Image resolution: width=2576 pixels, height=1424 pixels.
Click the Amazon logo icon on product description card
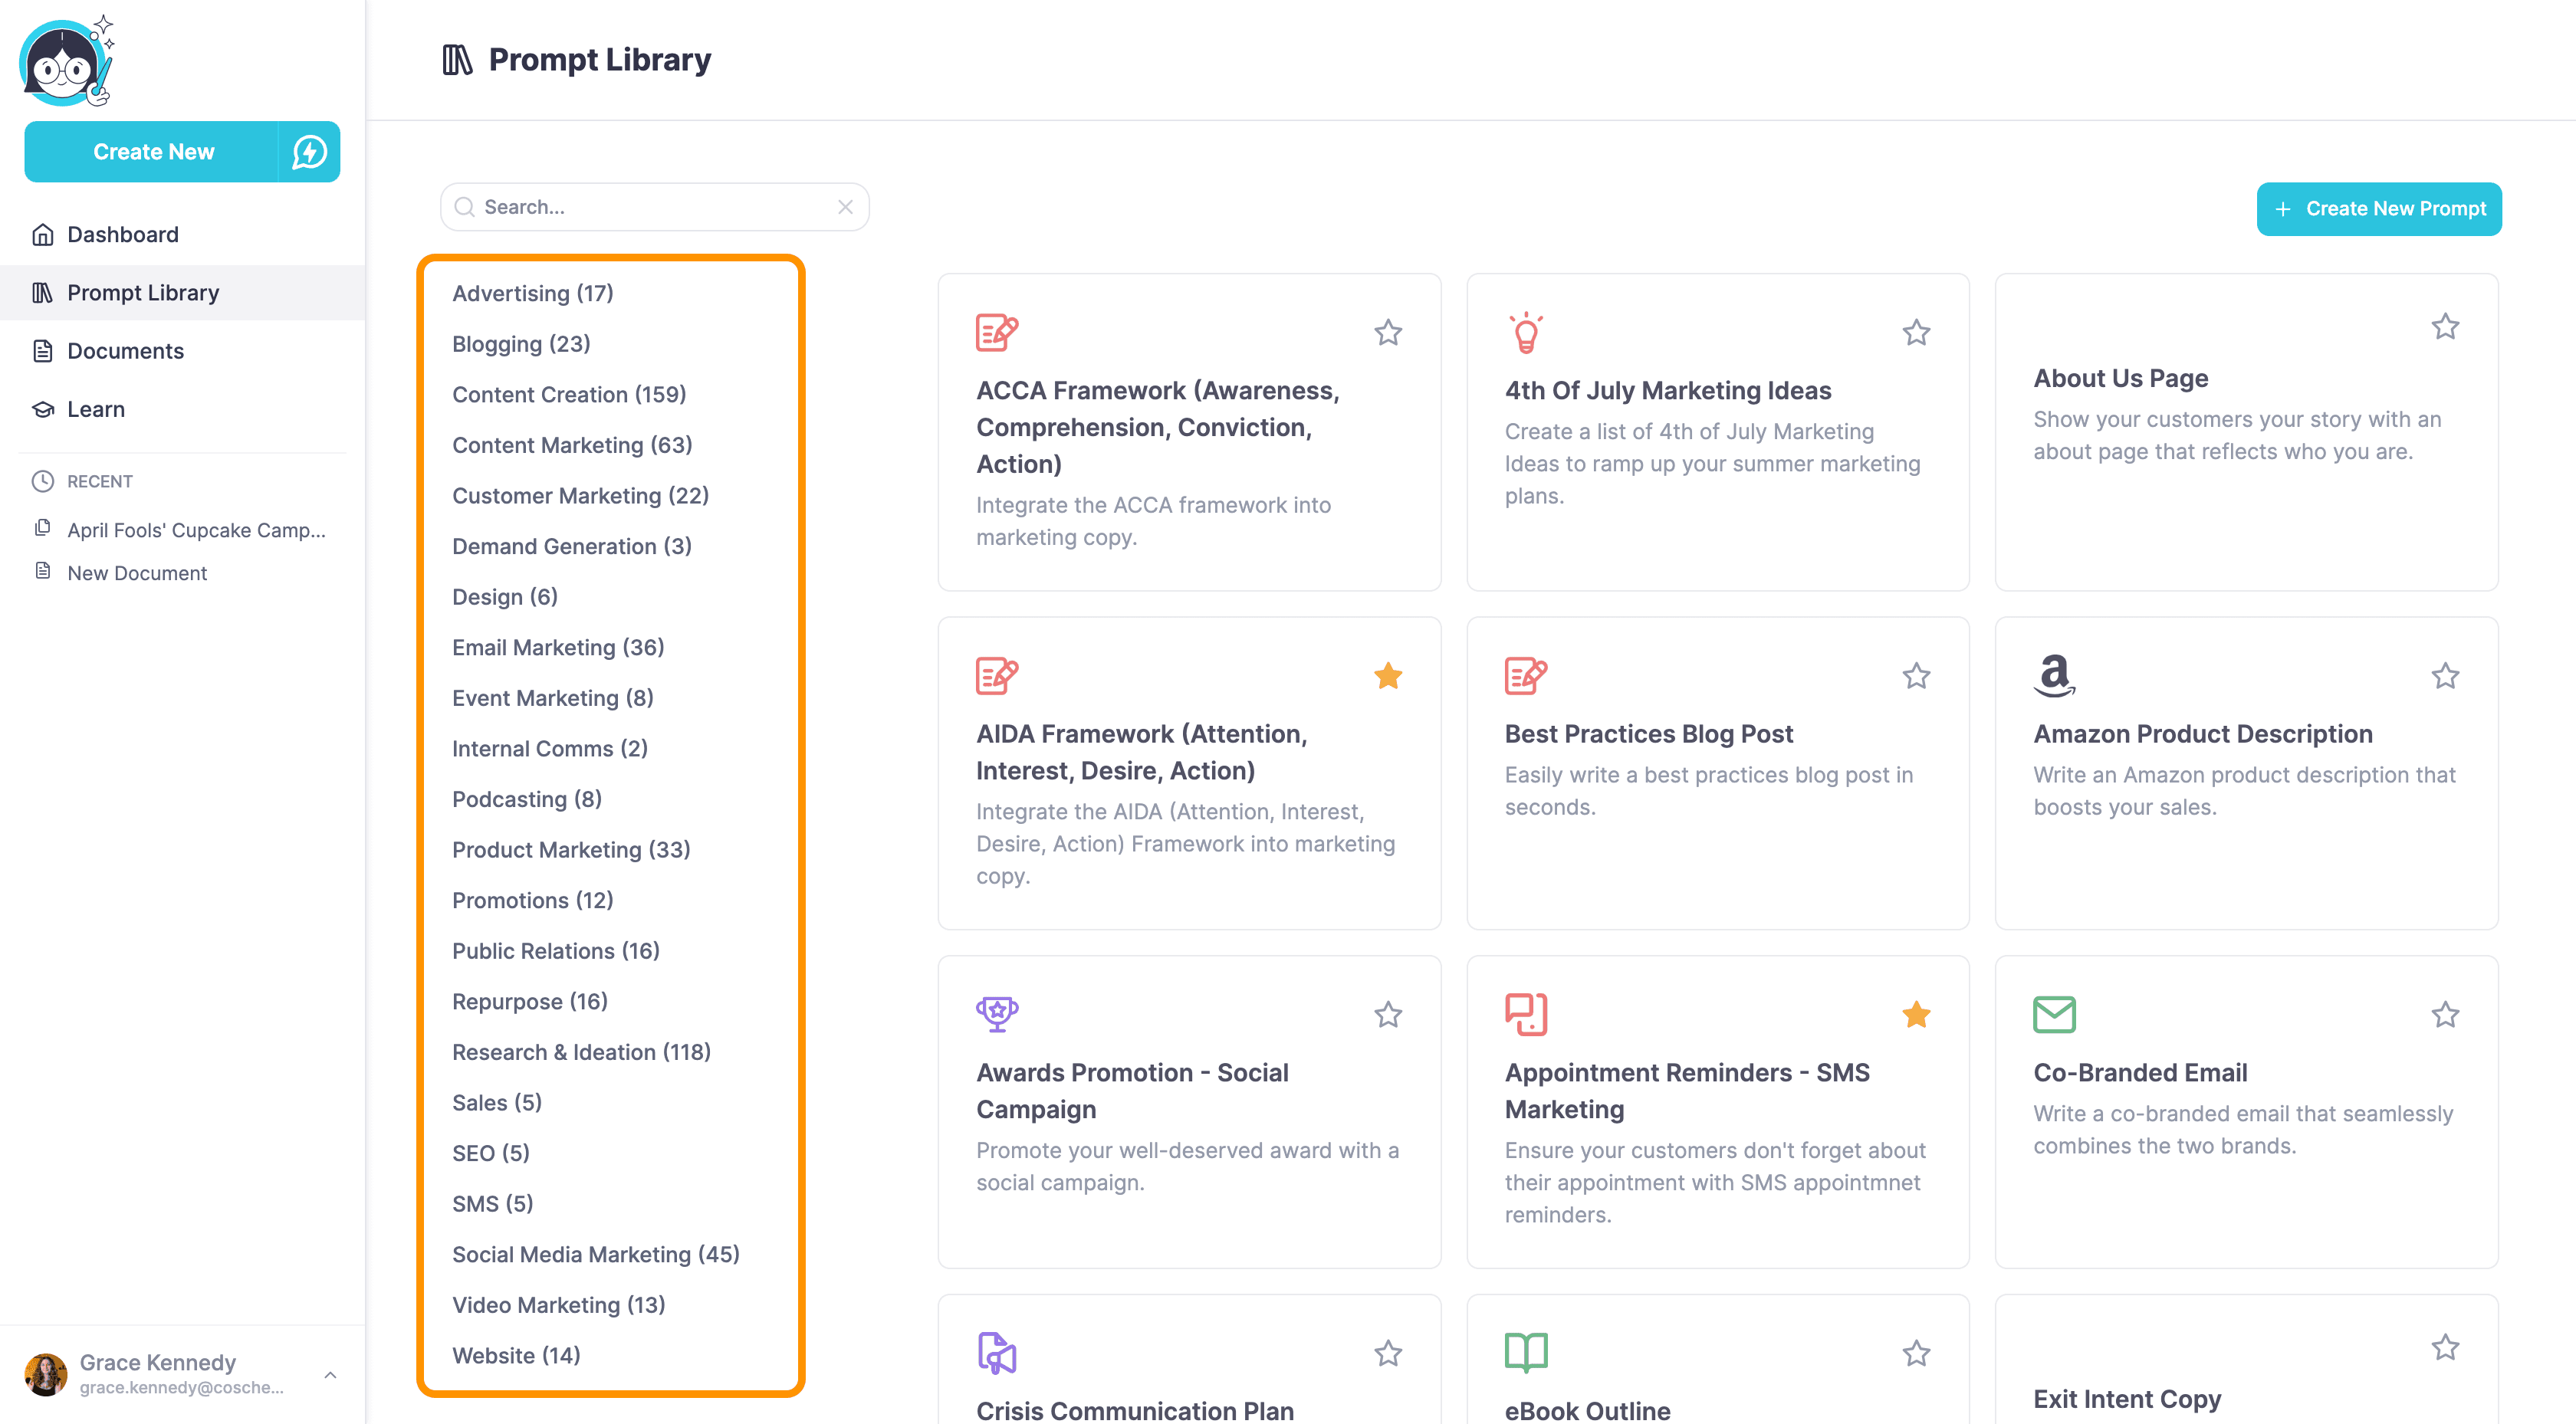[2054, 675]
